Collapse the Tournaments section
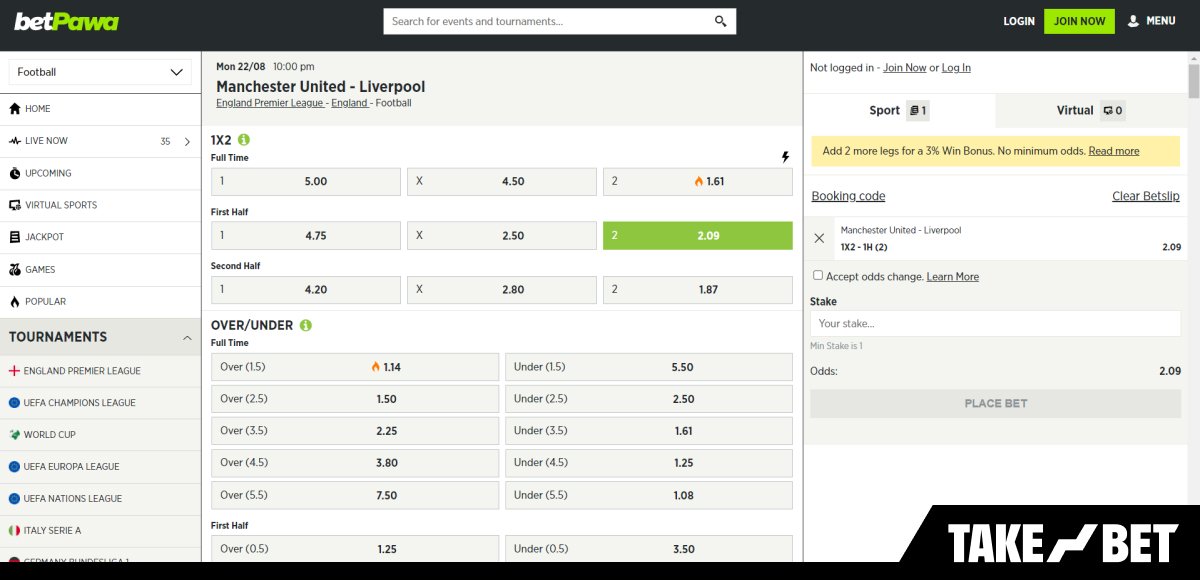 187,338
